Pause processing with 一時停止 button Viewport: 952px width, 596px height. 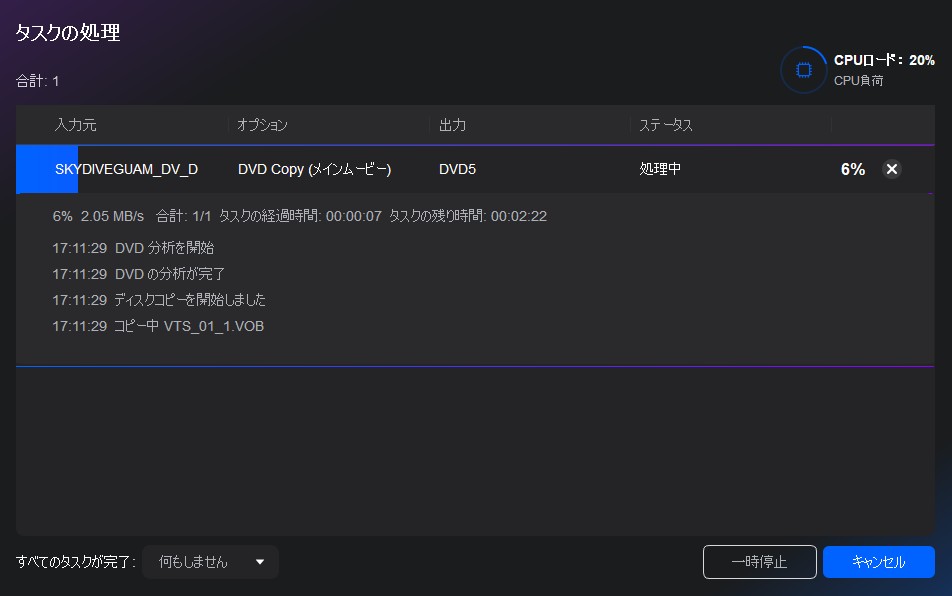760,562
